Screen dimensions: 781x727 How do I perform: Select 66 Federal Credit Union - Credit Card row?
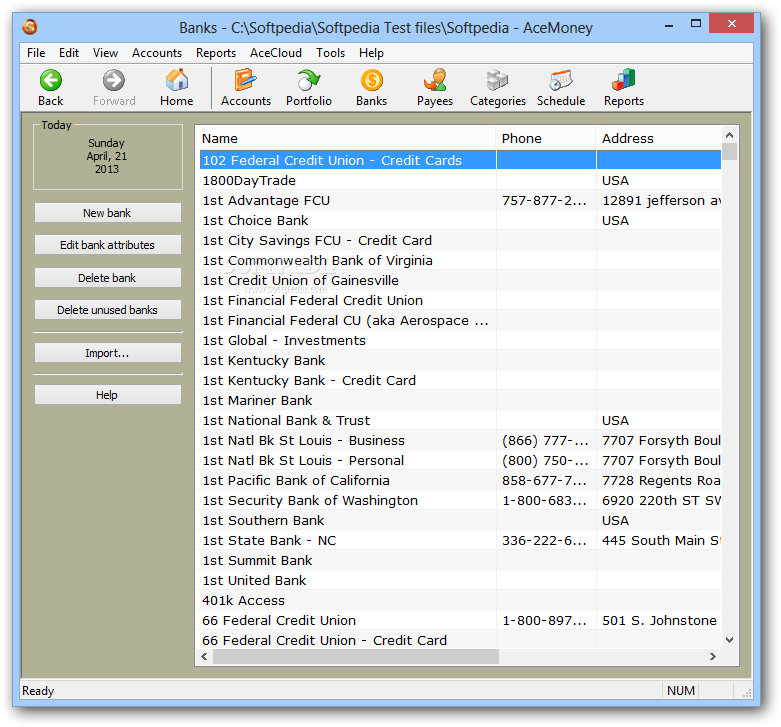coord(459,640)
